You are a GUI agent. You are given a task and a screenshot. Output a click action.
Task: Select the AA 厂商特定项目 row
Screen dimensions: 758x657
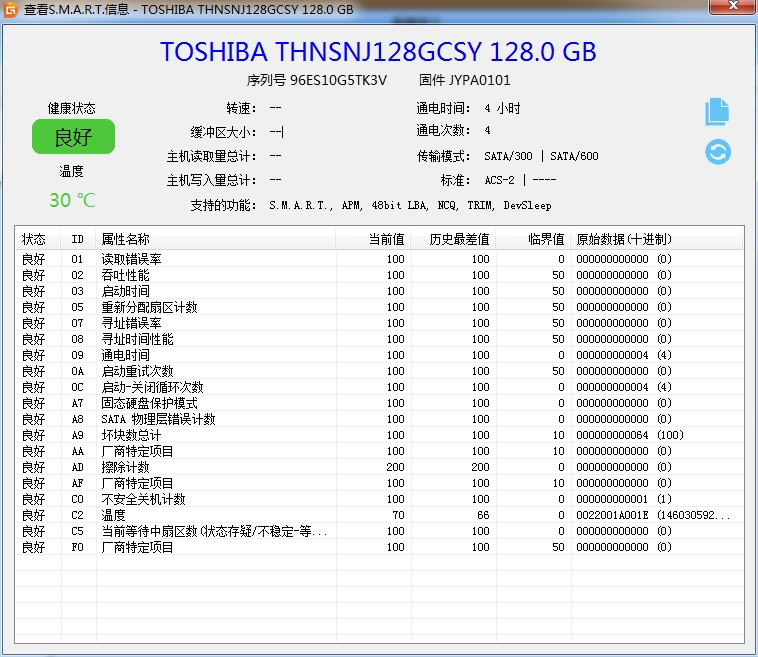tap(379, 451)
